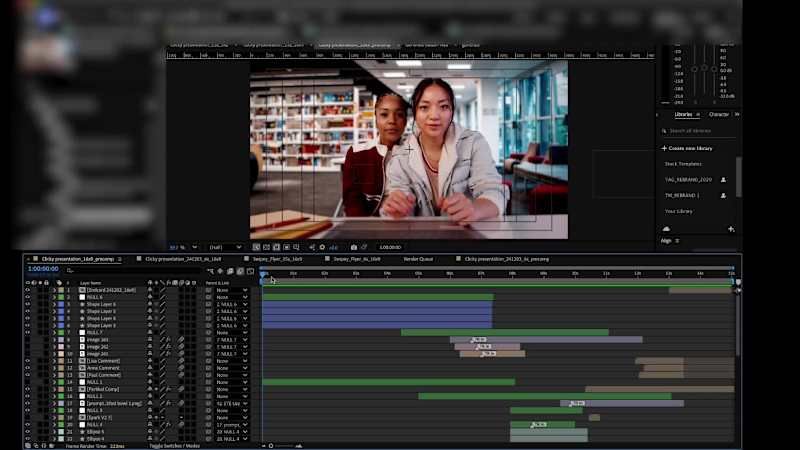Click Toggle Switches / Modes at the timeline bottom
This screenshot has width=800, height=450.
click(x=174, y=446)
